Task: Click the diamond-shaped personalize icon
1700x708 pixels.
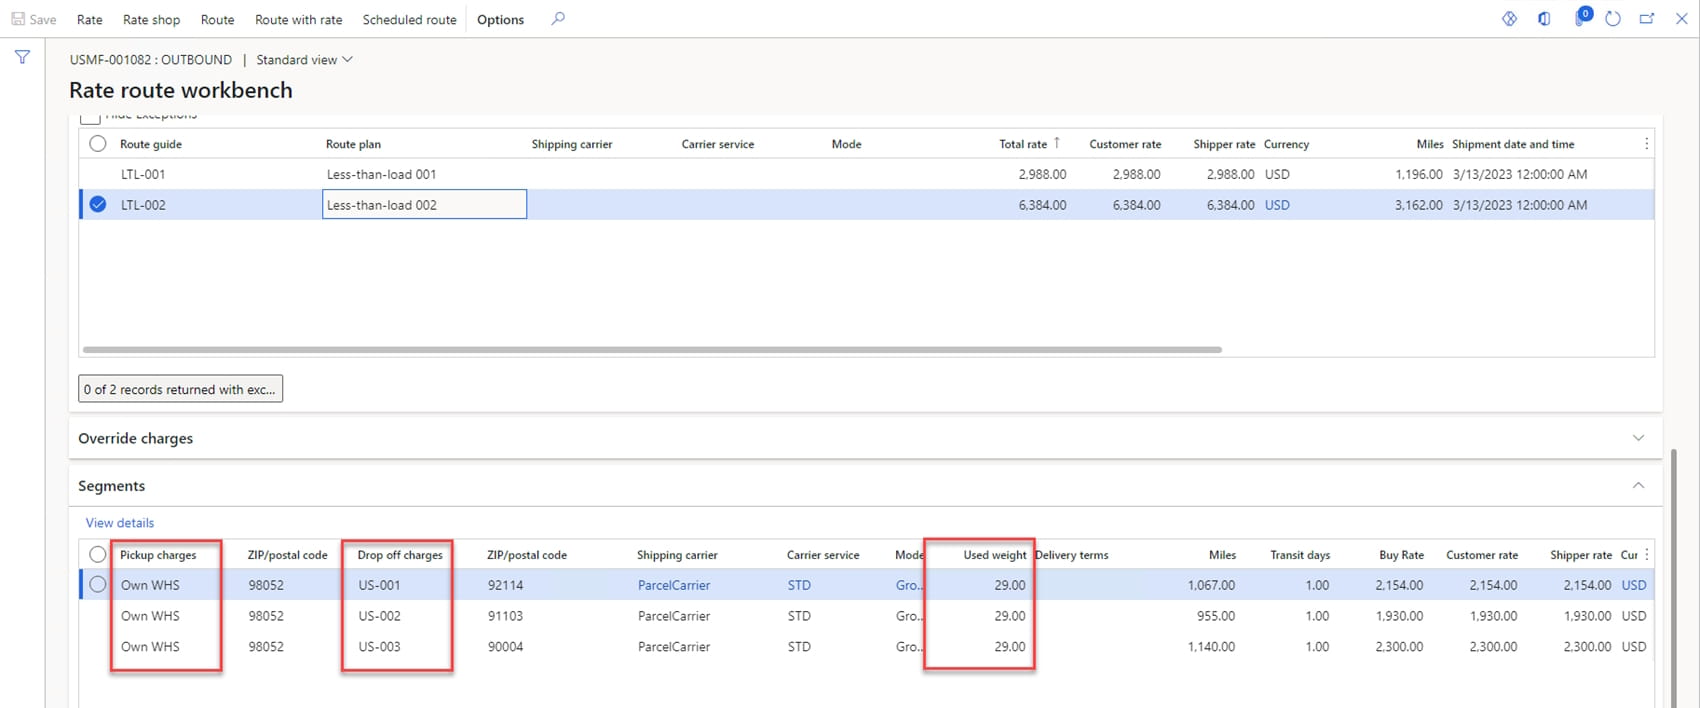Action: (x=1509, y=19)
